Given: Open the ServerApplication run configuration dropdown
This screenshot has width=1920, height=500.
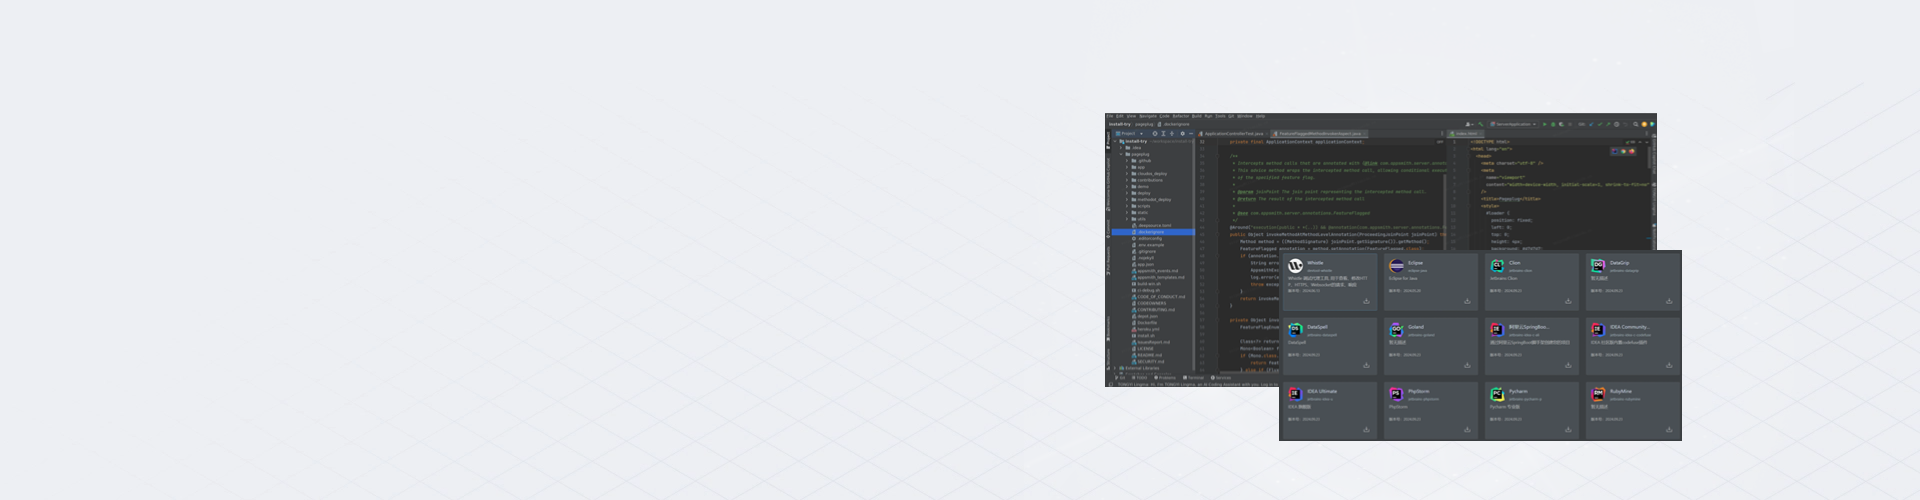Looking at the screenshot, I should [1516, 124].
